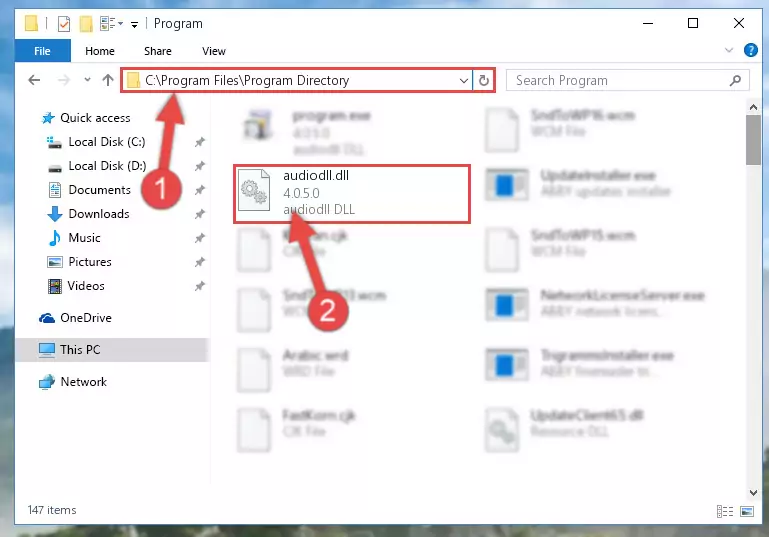This screenshot has height=537, width=769.
Task: Go back with the left arrow button
Action: pyautogui.click(x=34, y=80)
